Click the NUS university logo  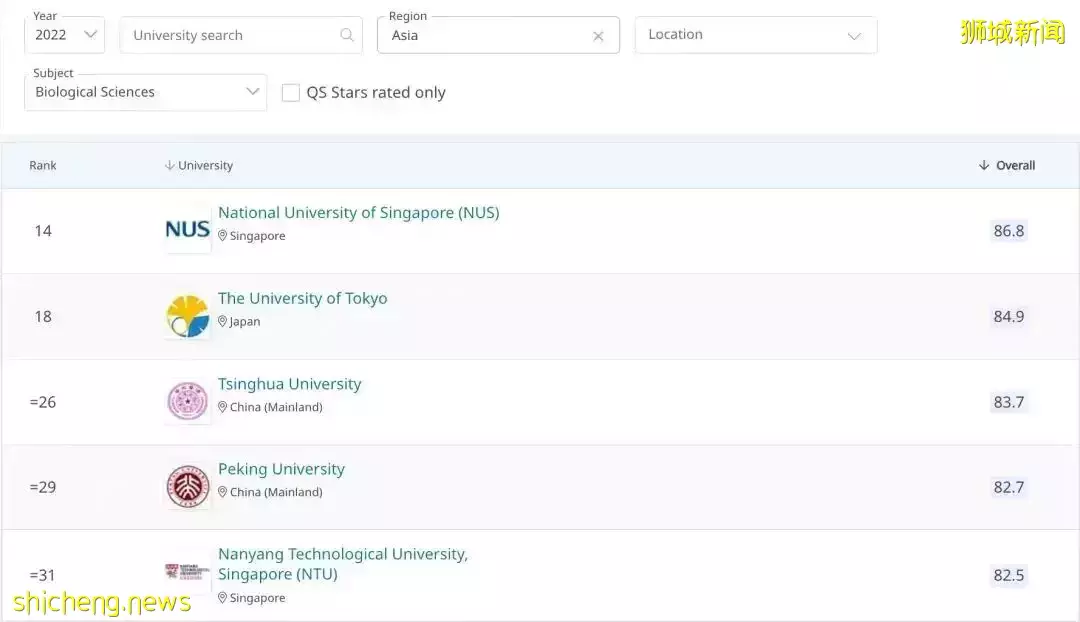click(x=186, y=229)
